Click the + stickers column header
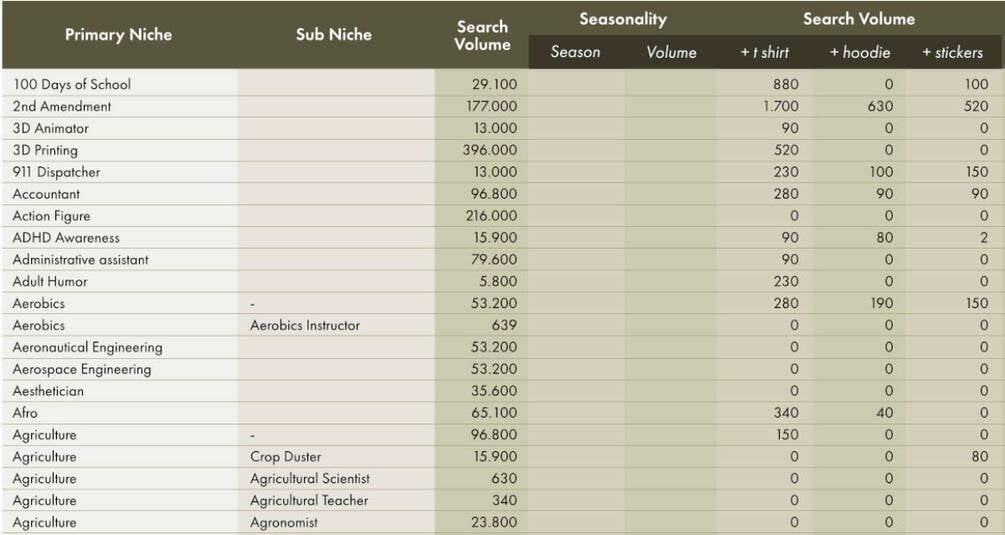 pos(952,52)
